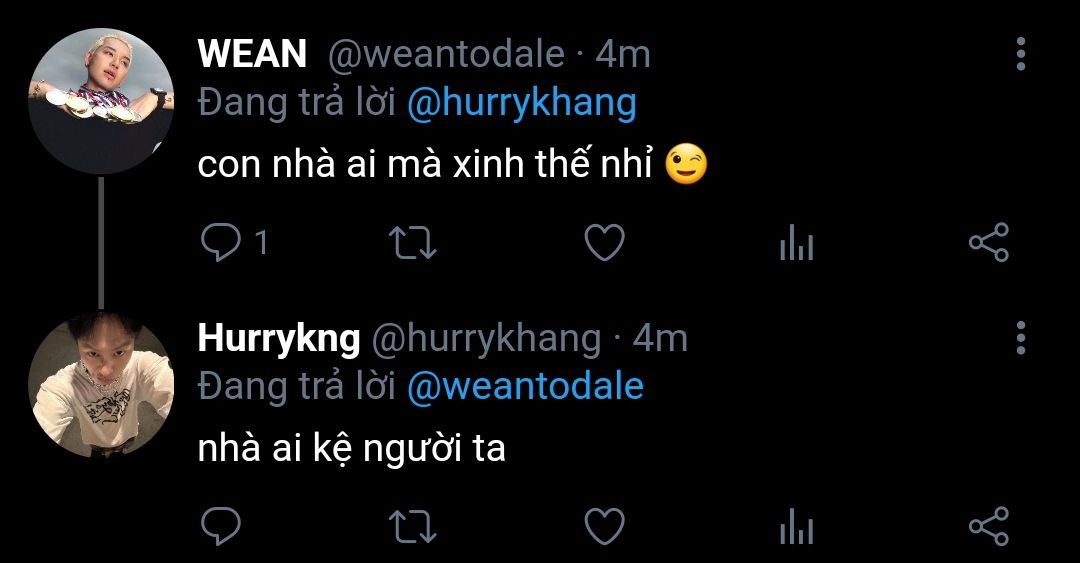The image size is (1080, 563).
Task: Open the reply 'nhà ai kệ người ta'
Action: pyautogui.click(x=351, y=449)
